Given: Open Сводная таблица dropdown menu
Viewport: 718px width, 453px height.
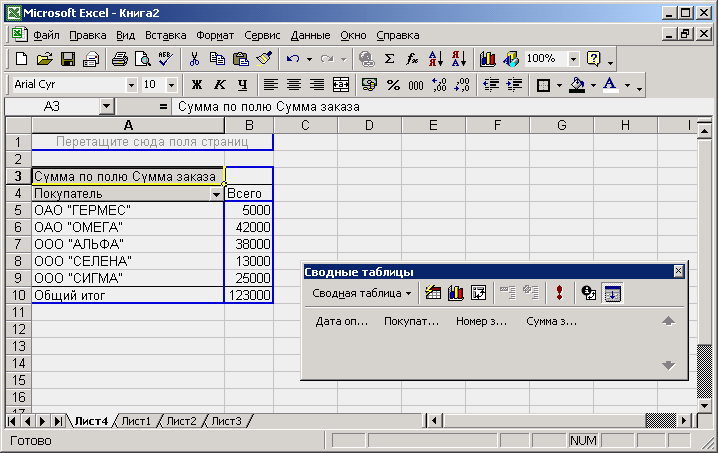Looking at the screenshot, I should click(x=361, y=293).
